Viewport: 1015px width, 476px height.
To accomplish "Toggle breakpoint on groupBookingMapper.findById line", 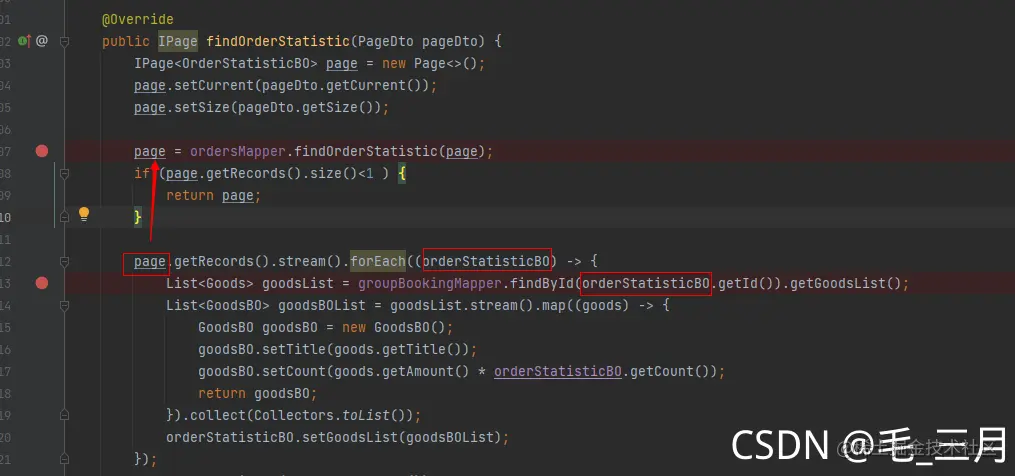I will click(42, 283).
